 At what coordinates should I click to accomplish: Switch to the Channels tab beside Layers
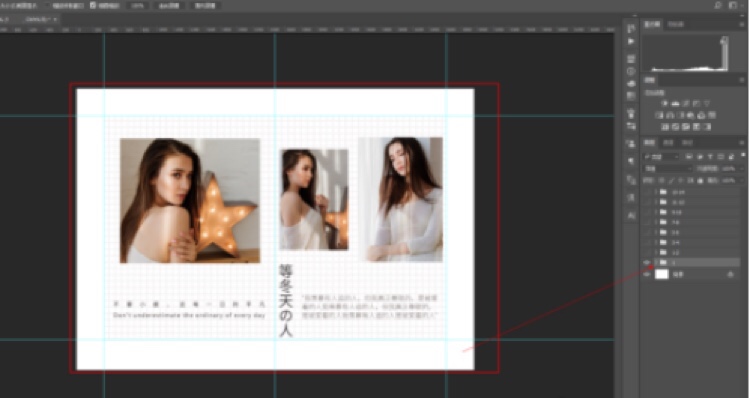pos(668,143)
